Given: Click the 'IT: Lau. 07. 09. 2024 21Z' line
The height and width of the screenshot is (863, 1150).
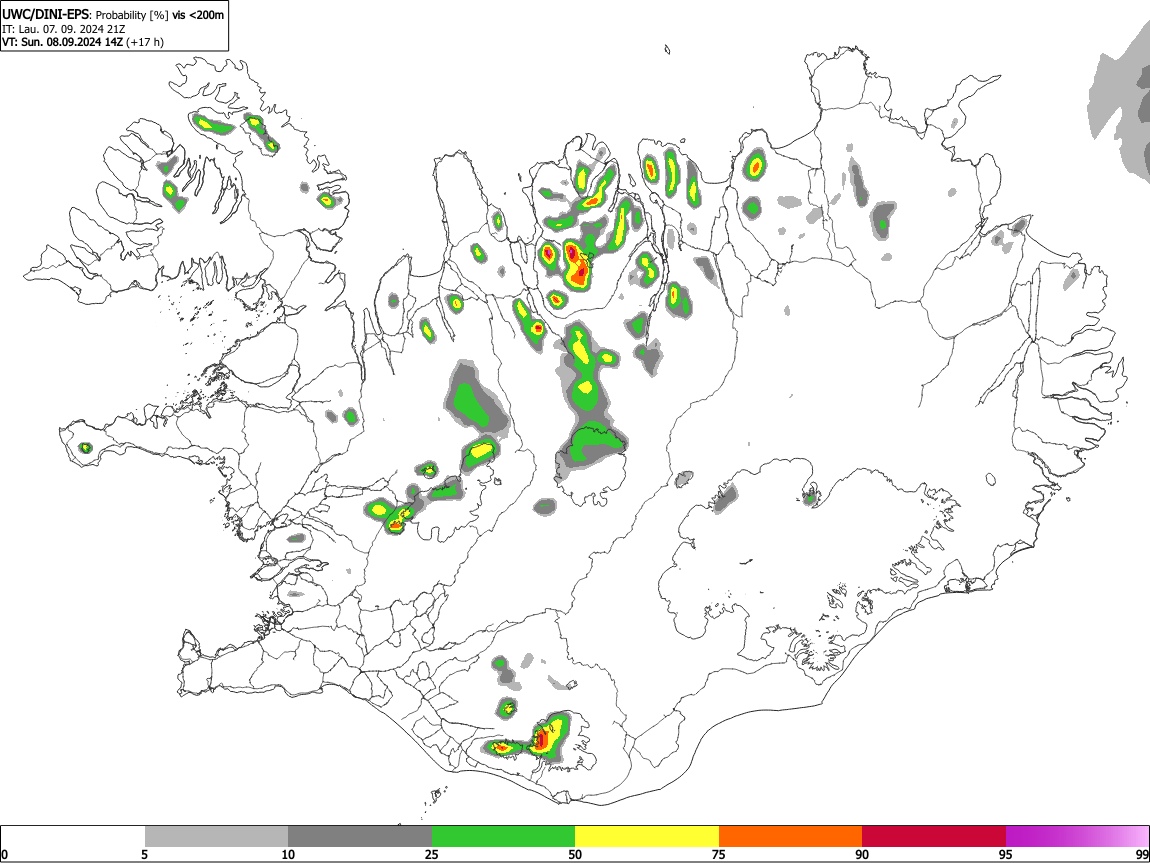Looking at the screenshot, I should [64, 29].
